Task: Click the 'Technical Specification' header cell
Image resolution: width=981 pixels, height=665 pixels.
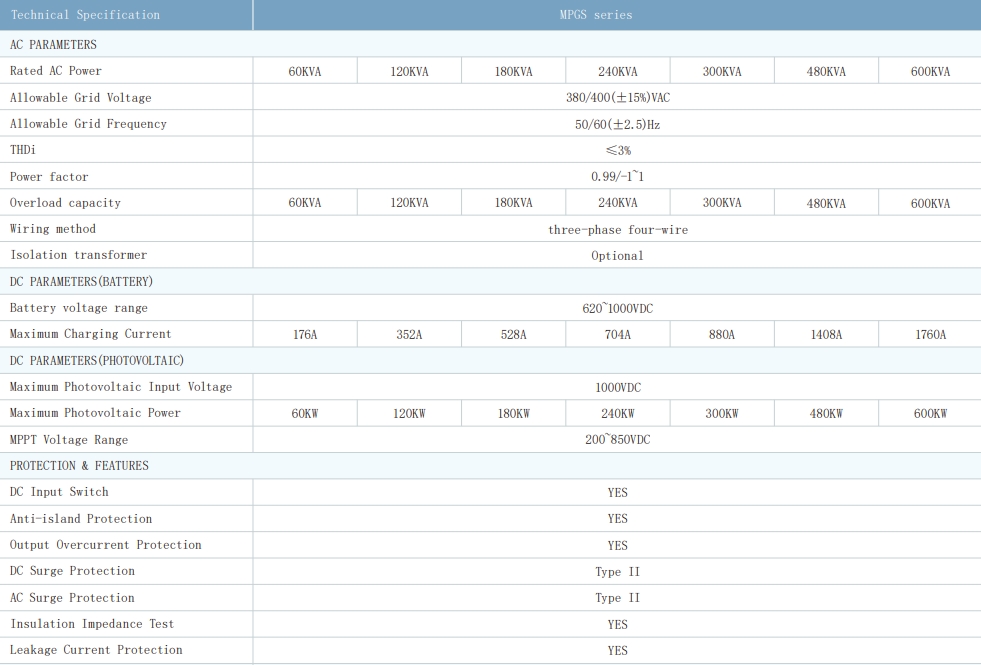Action: (x=84, y=15)
